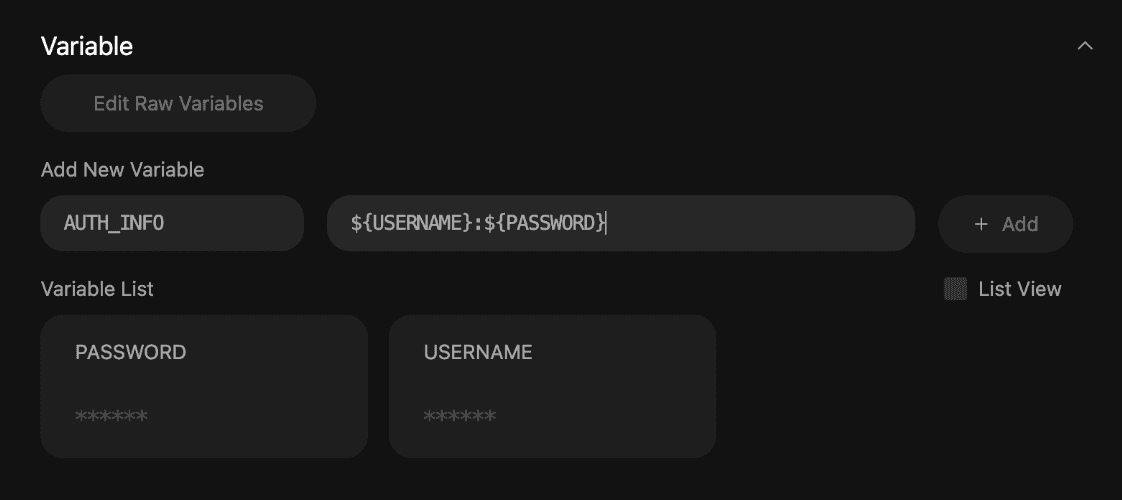The width and height of the screenshot is (1122, 500).
Task: Reveal the masked value of PASSWORD
Action: coord(111,416)
